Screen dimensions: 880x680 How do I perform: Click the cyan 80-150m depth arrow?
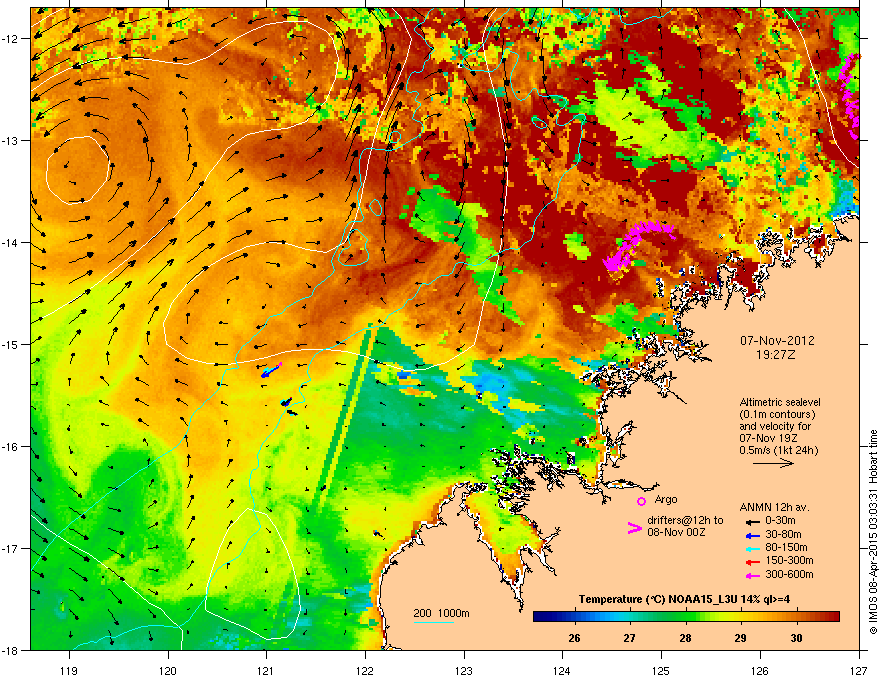(x=752, y=548)
